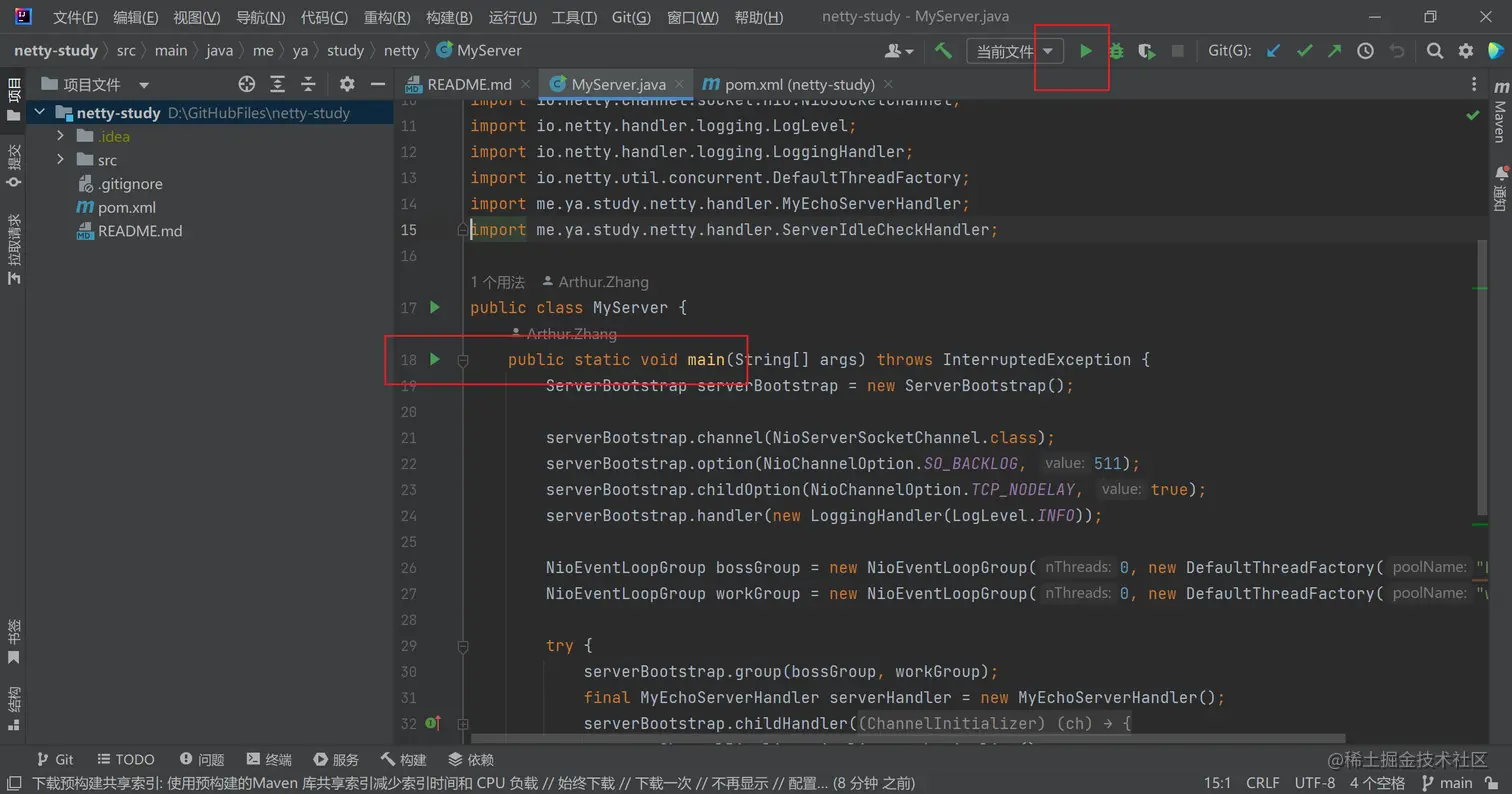Open the 项目文件 view selector dropdown

(95, 85)
